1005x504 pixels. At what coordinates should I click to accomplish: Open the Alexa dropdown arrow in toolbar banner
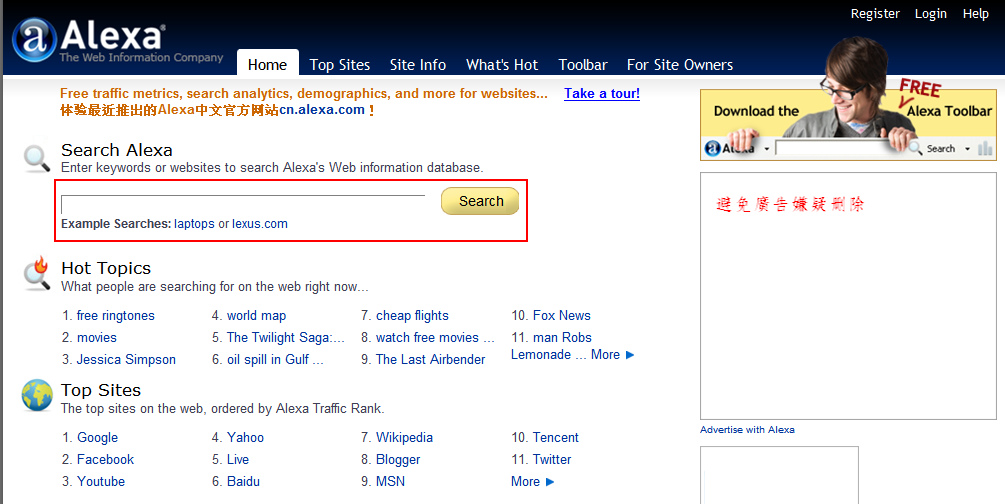click(x=766, y=149)
